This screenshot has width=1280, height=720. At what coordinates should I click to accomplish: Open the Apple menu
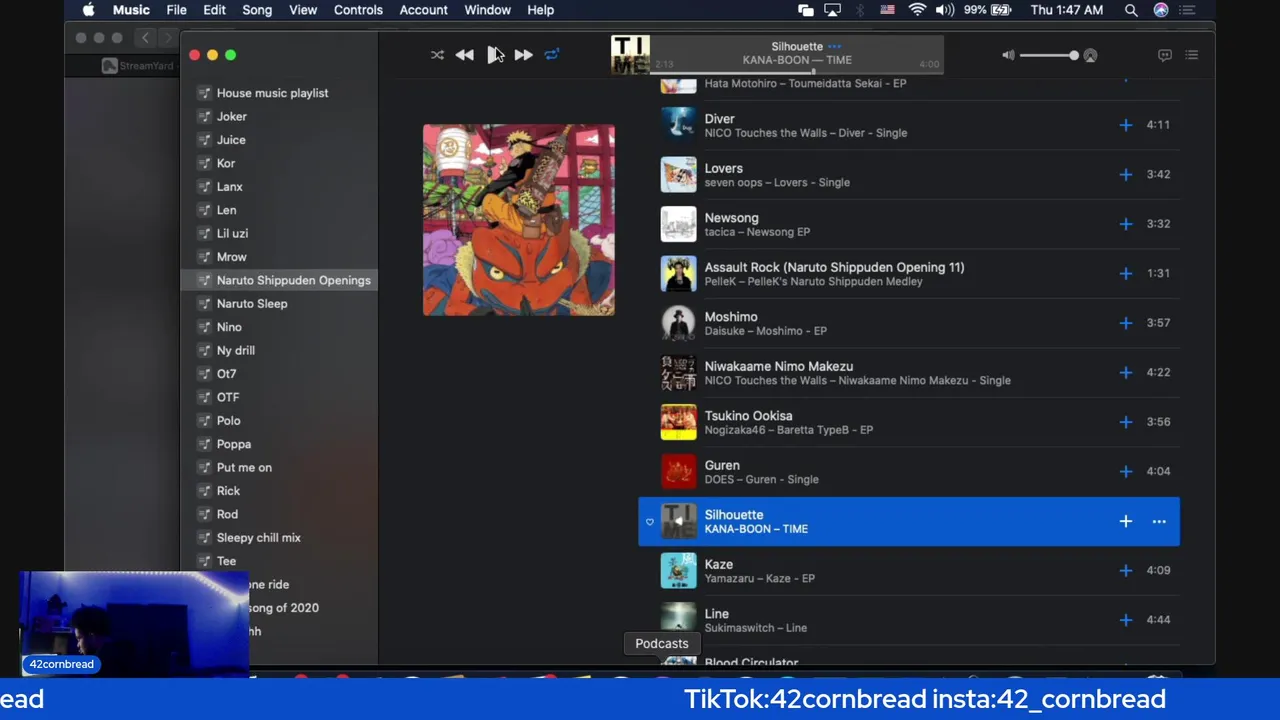(88, 10)
